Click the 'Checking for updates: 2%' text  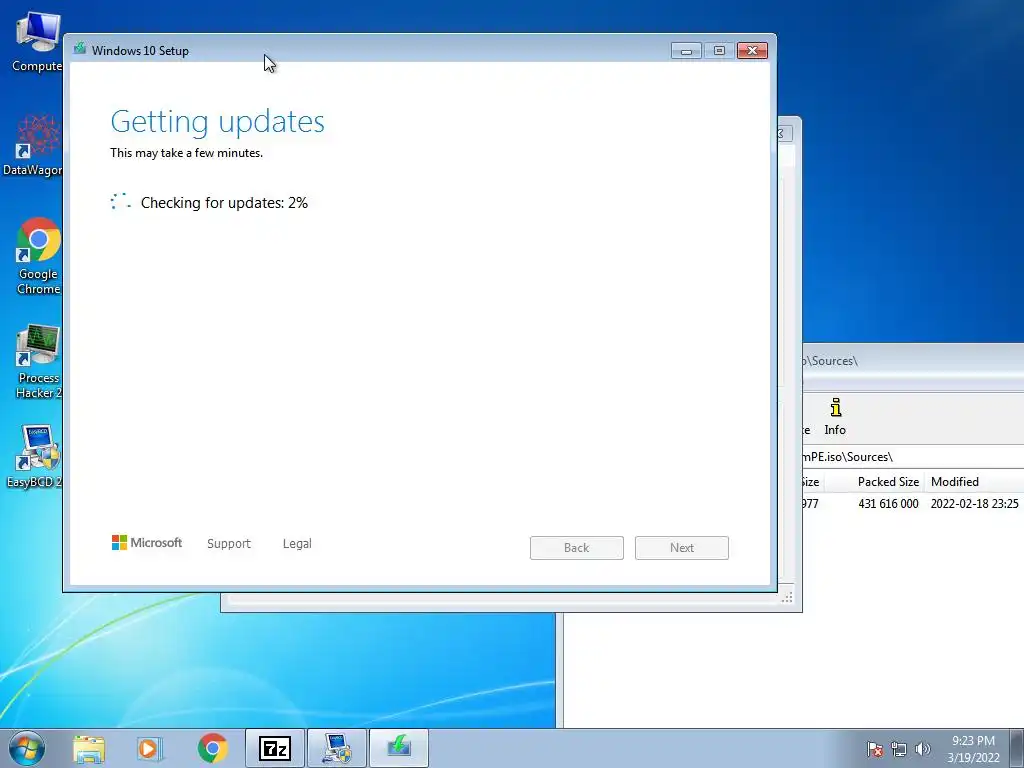click(224, 202)
